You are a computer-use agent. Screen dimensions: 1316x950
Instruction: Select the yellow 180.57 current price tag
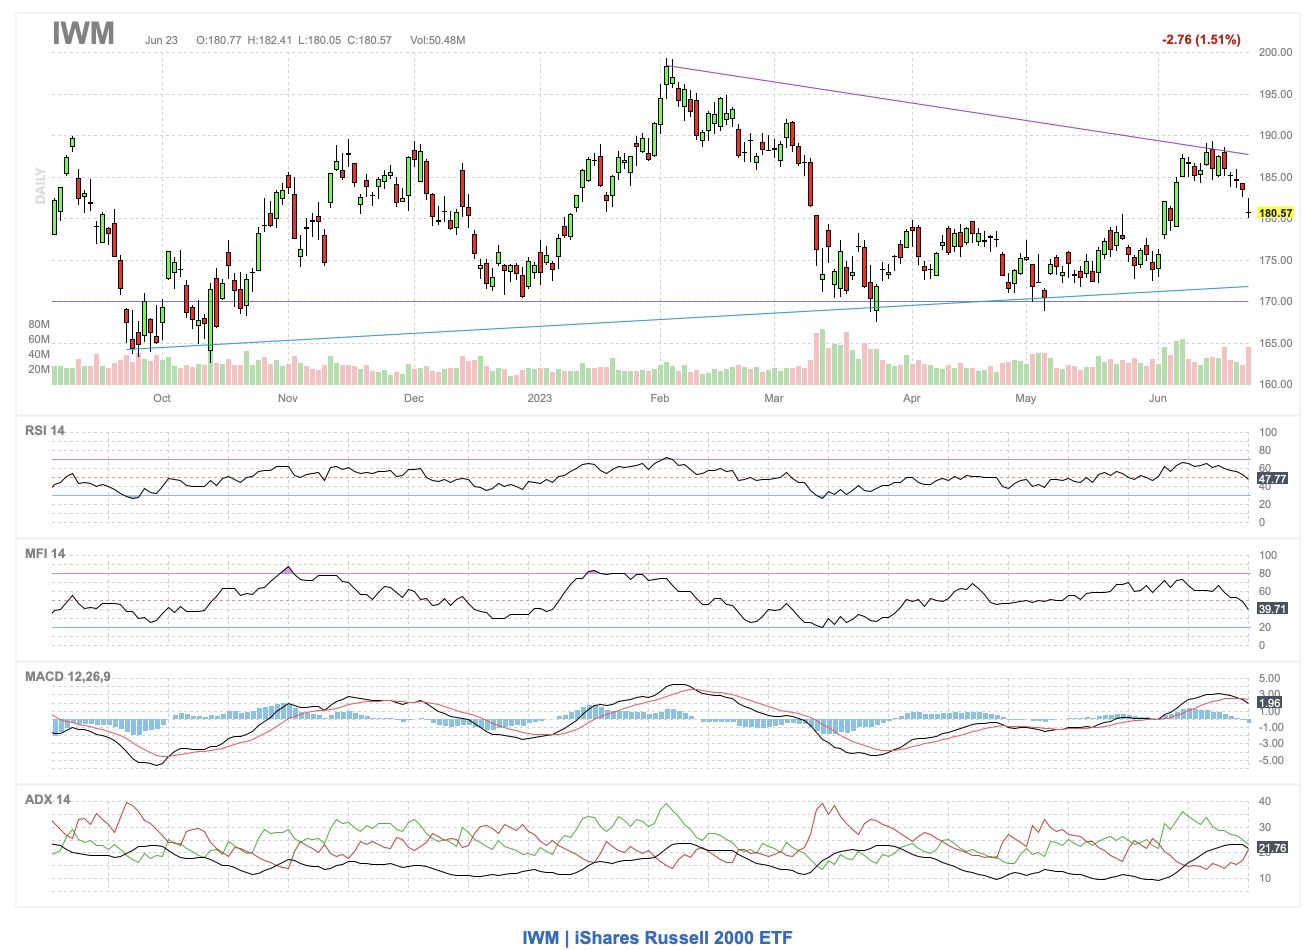1275,213
